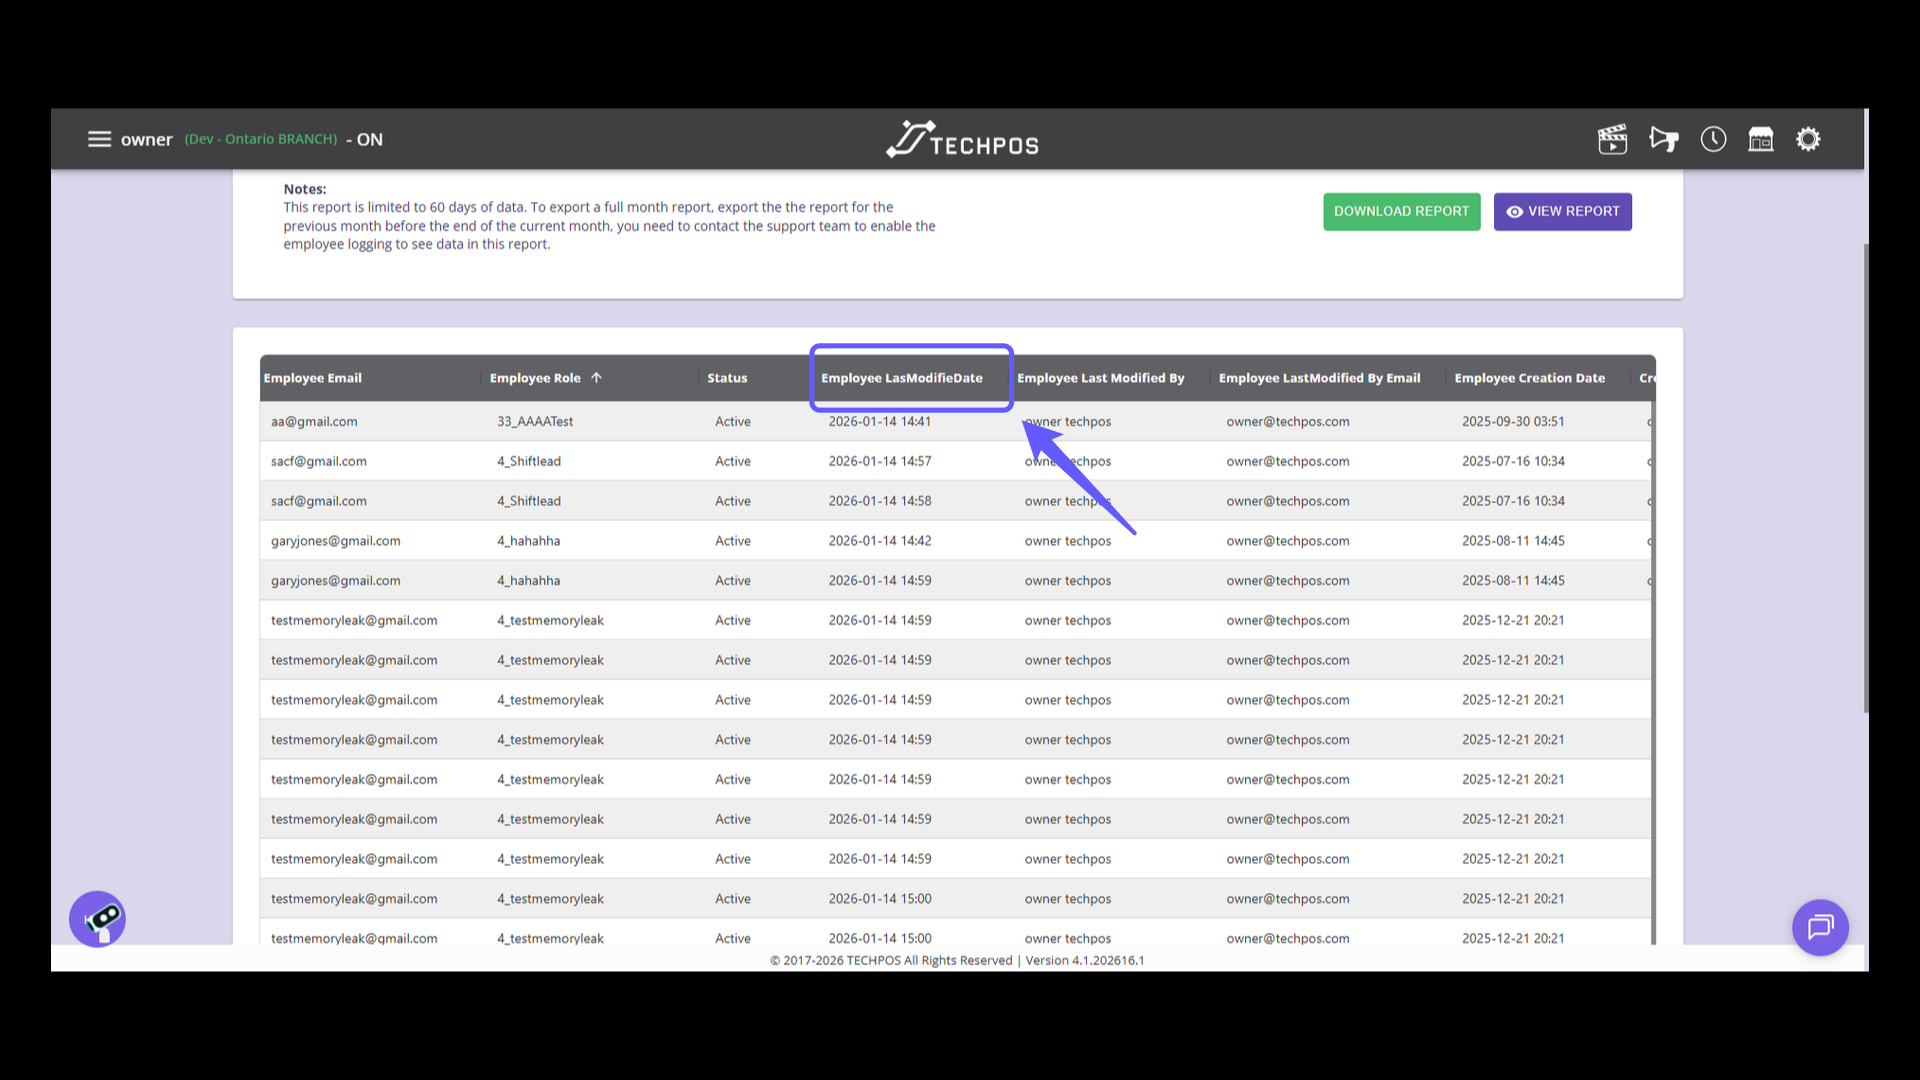Select the Employee Last Modified By header
1920x1080 pixels.
[x=1101, y=378]
